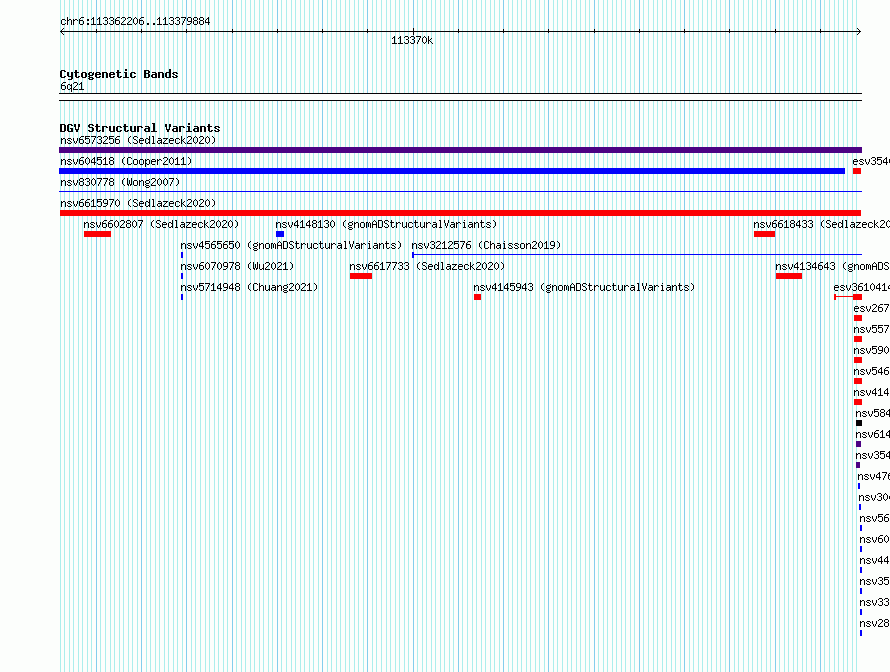Click the black square under nsv584
890x672 pixels.
[x=859, y=423]
